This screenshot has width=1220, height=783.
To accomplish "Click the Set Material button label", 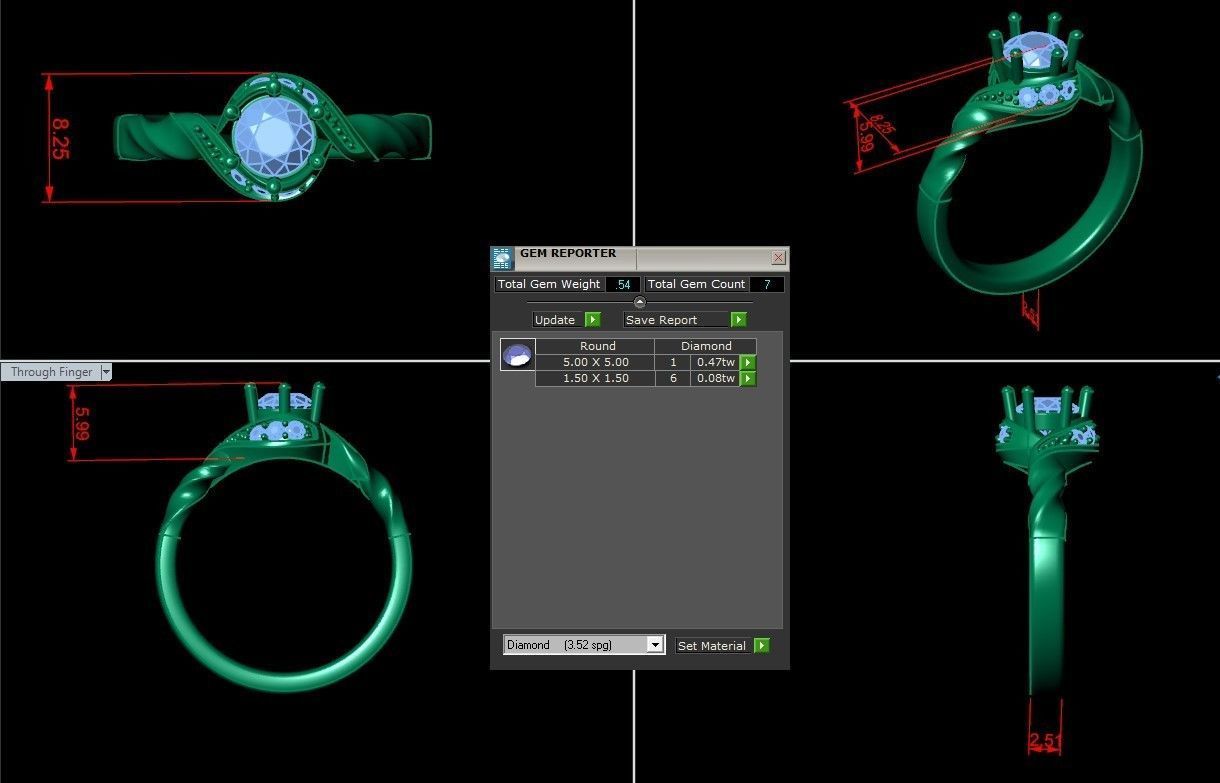I will pyautogui.click(x=712, y=646).
